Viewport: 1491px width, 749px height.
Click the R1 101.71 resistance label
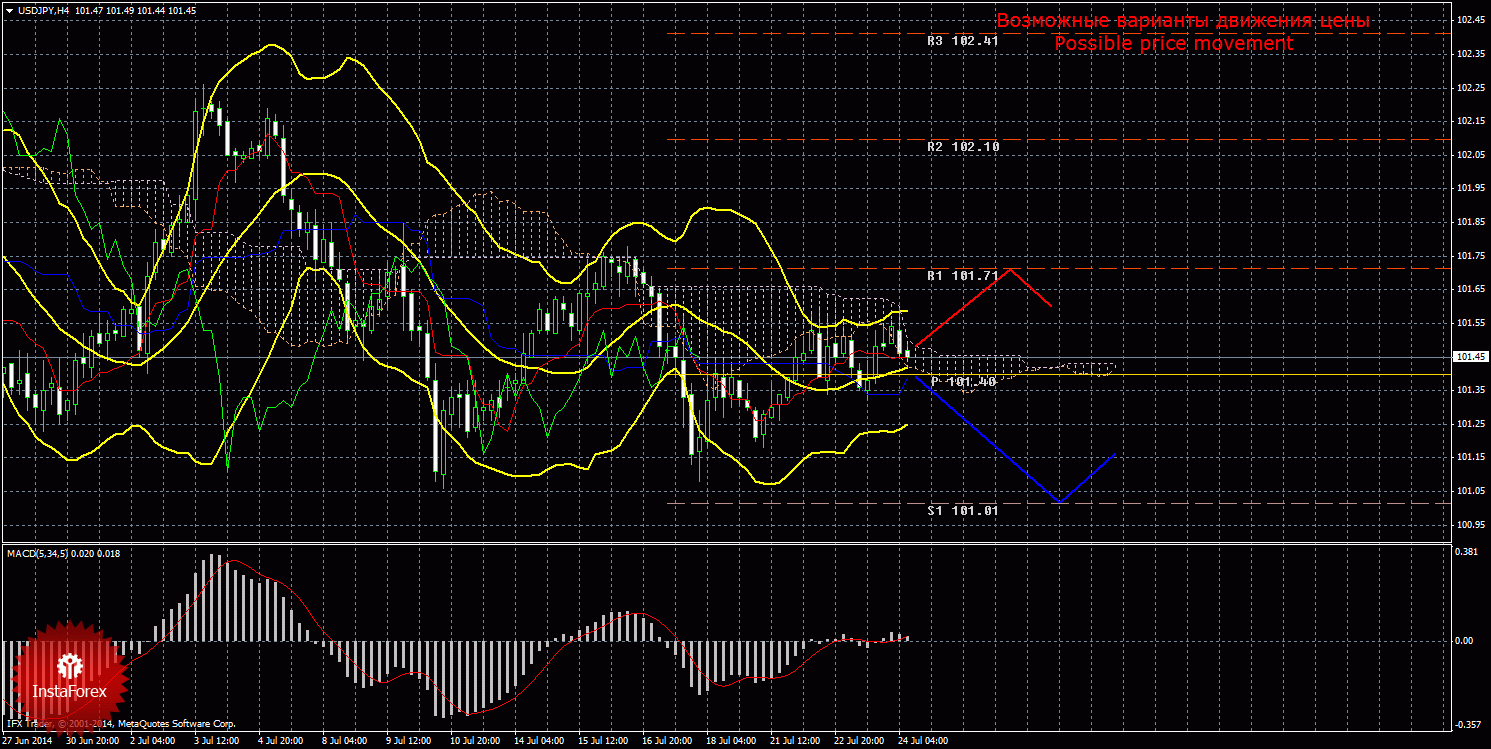962,275
